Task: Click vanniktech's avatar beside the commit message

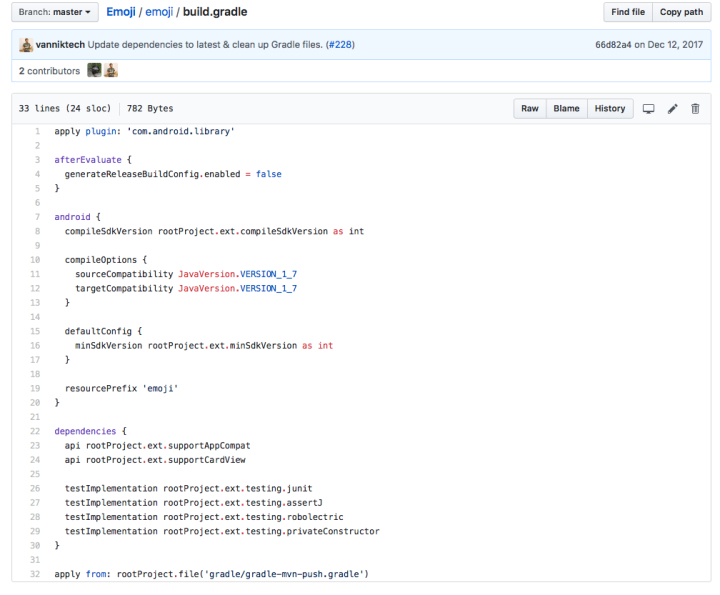Action: 25,45
